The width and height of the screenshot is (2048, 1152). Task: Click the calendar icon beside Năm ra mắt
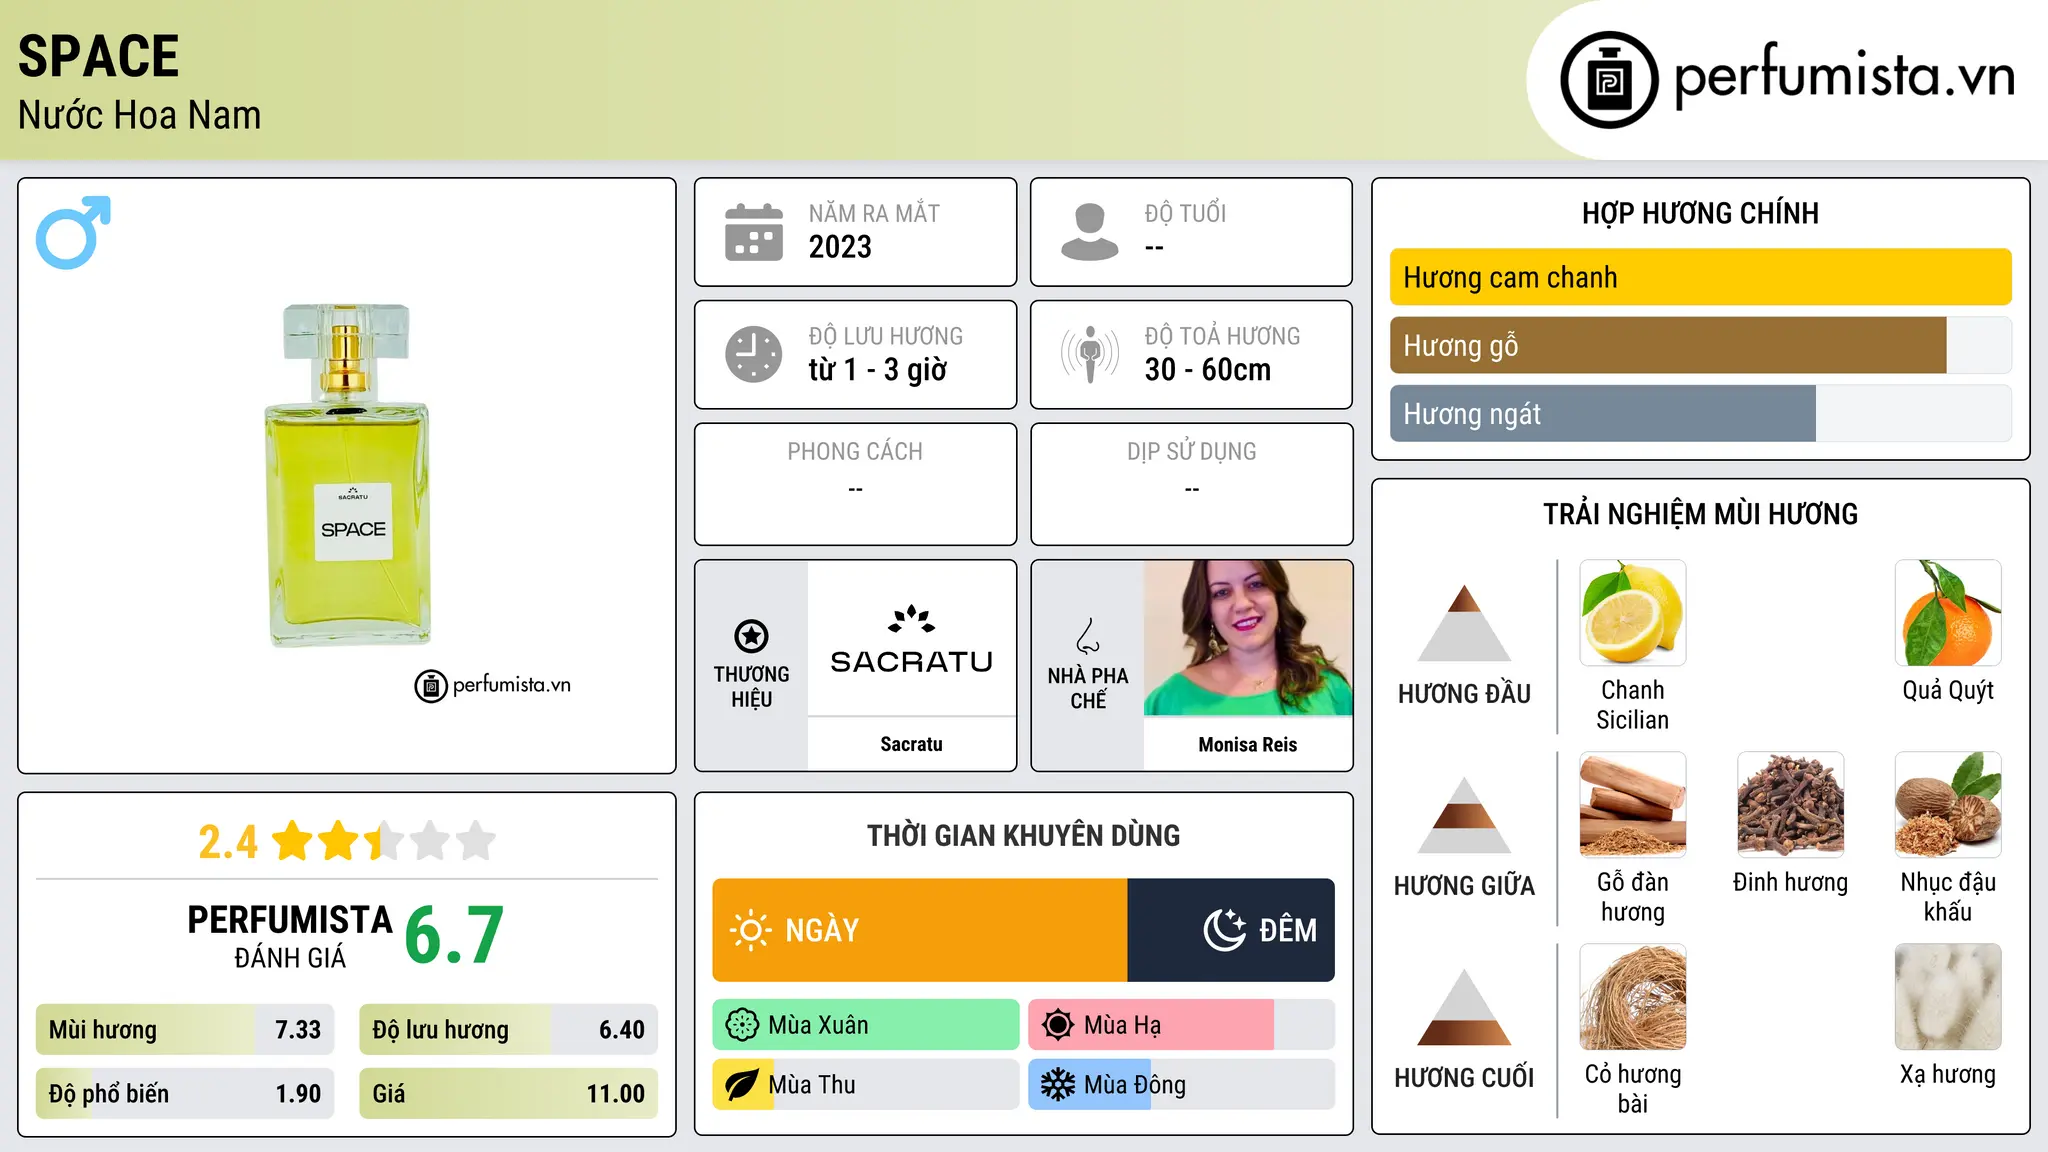tap(754, 232)
